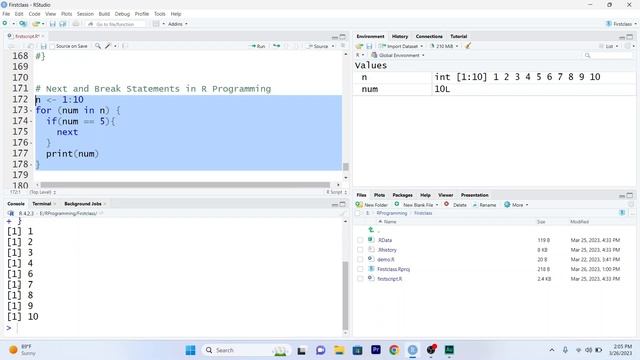Click the editor horizontal scrollbar

[185, 185]
